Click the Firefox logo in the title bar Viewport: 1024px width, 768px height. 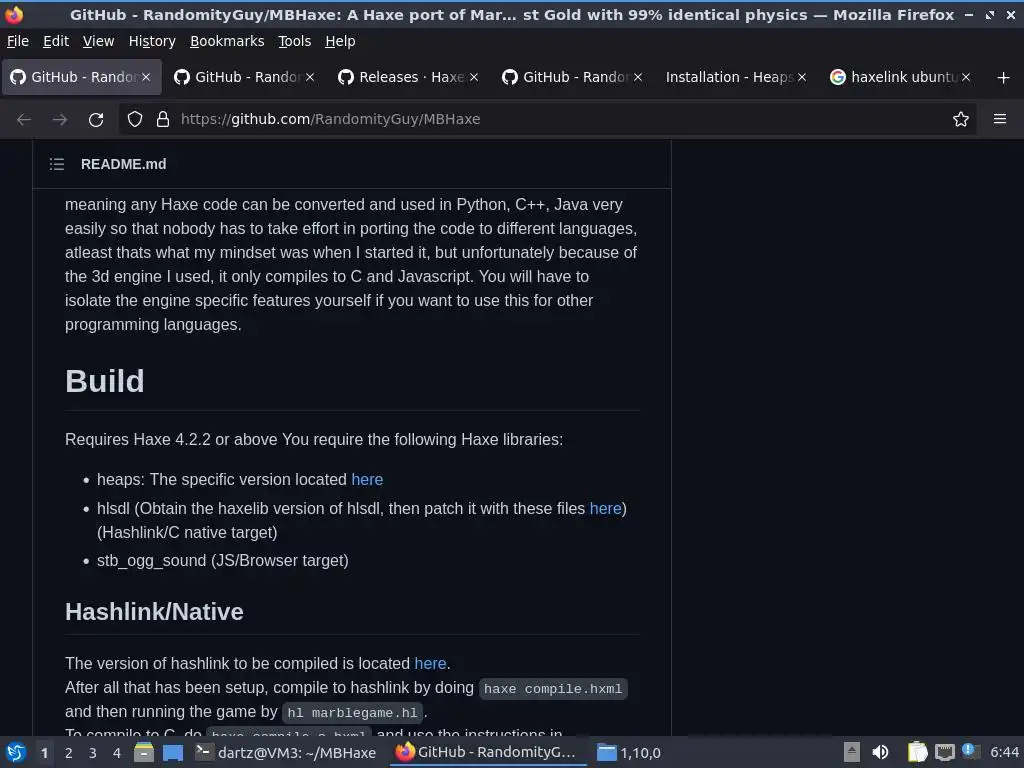(x=14, y=14)
